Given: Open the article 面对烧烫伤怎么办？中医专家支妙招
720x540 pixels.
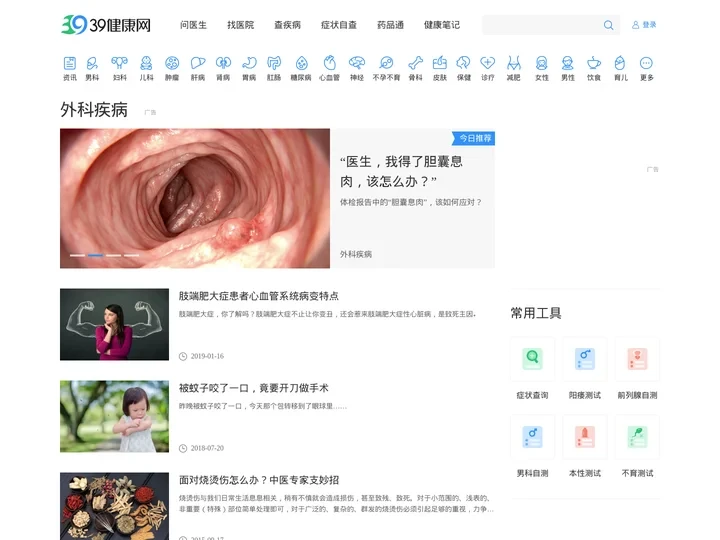Looking at the screenshot, I should click(x=259, y=480).
